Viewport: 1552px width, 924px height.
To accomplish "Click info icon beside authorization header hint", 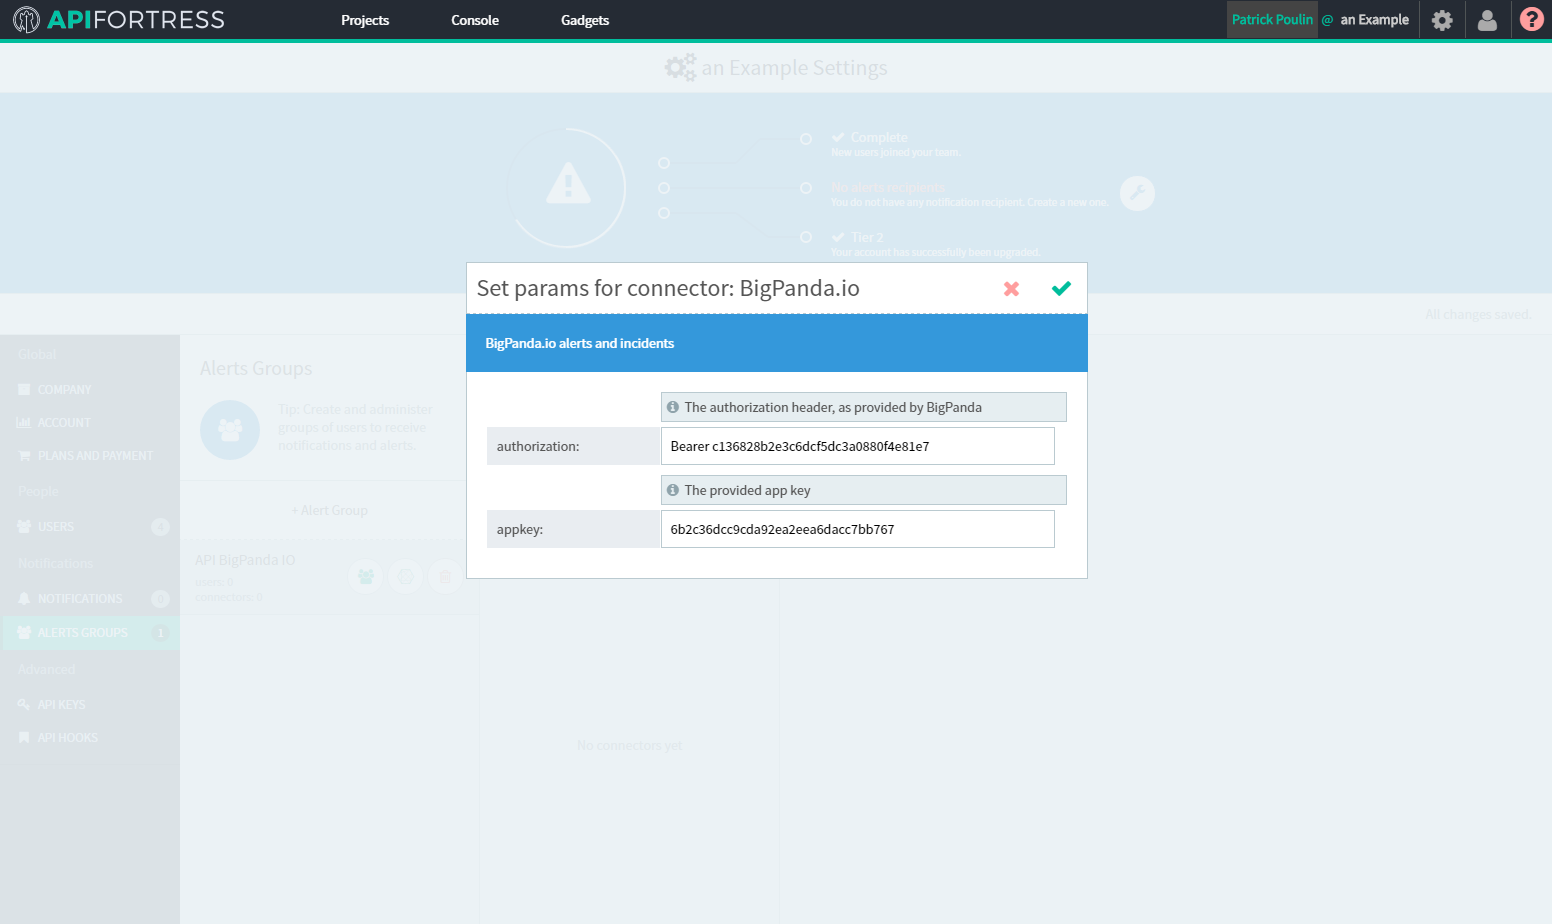I will coord(673,407).
